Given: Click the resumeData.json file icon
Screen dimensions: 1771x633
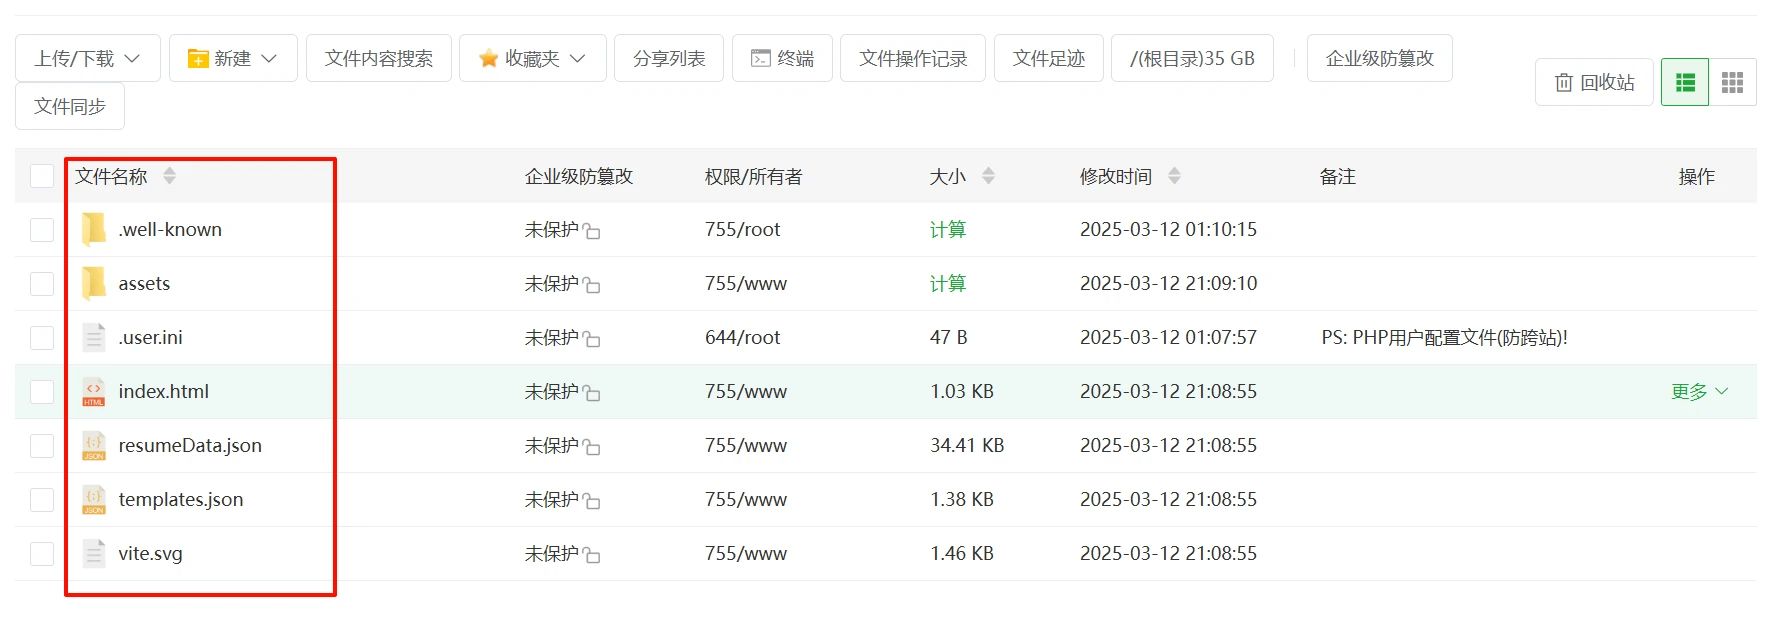Looking at the screenshot, I should [94, 445].
